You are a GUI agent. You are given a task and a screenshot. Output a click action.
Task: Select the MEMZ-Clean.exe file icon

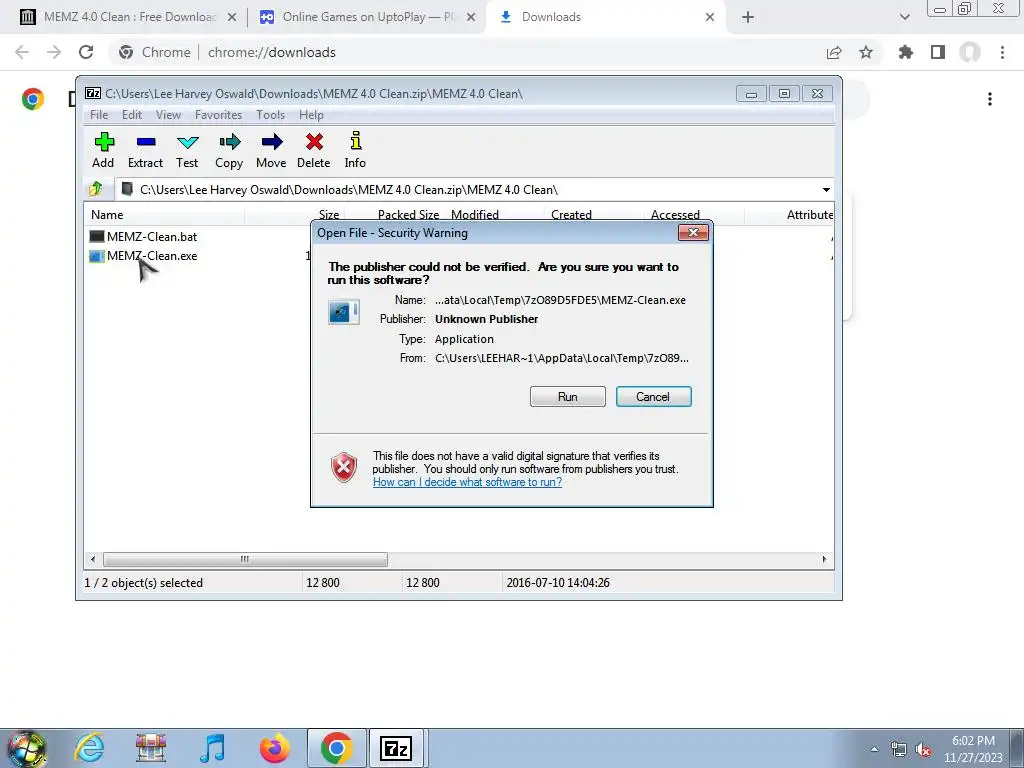pos(97,256)
